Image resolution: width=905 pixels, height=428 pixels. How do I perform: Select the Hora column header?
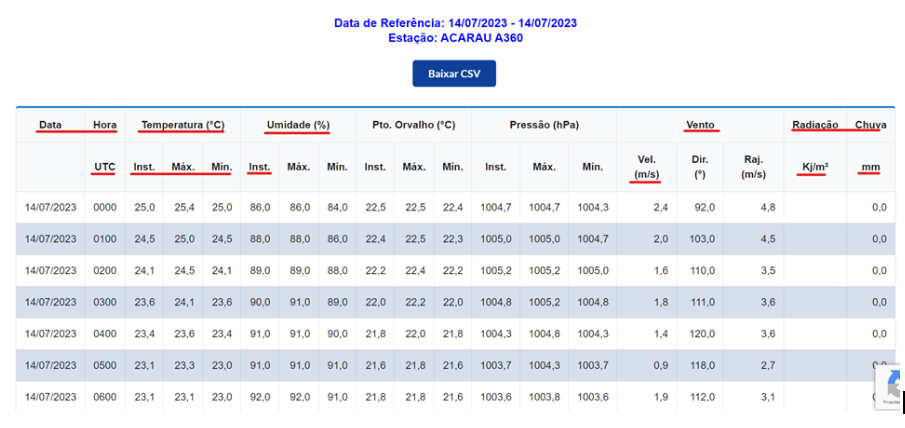tap(105, 125)
